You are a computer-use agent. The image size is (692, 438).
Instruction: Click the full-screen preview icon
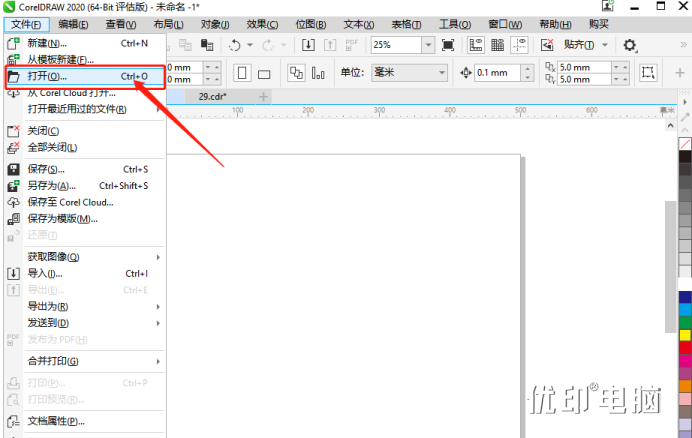pyautogui.click(x=448, y=45)
